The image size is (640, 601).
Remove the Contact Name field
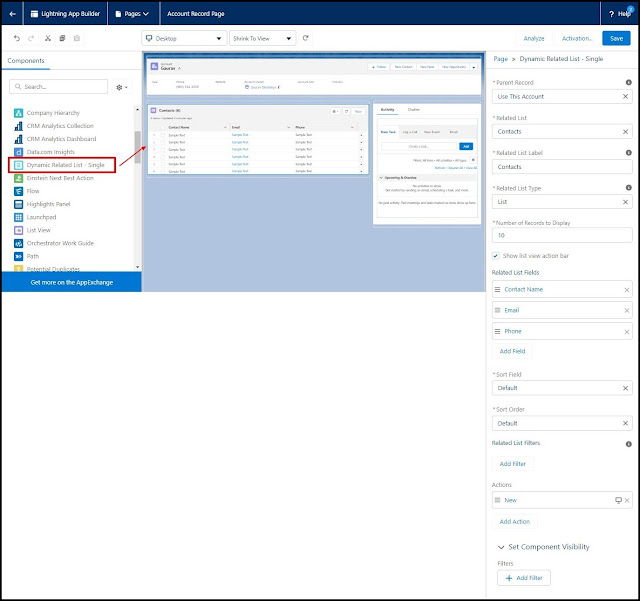click(x=627, y=290)
